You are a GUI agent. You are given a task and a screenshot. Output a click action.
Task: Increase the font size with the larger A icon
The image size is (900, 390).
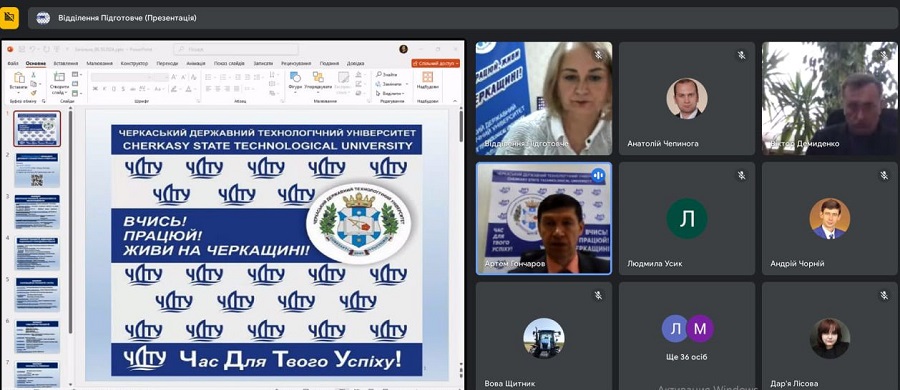pyautogui.click(x=173, y=77)
